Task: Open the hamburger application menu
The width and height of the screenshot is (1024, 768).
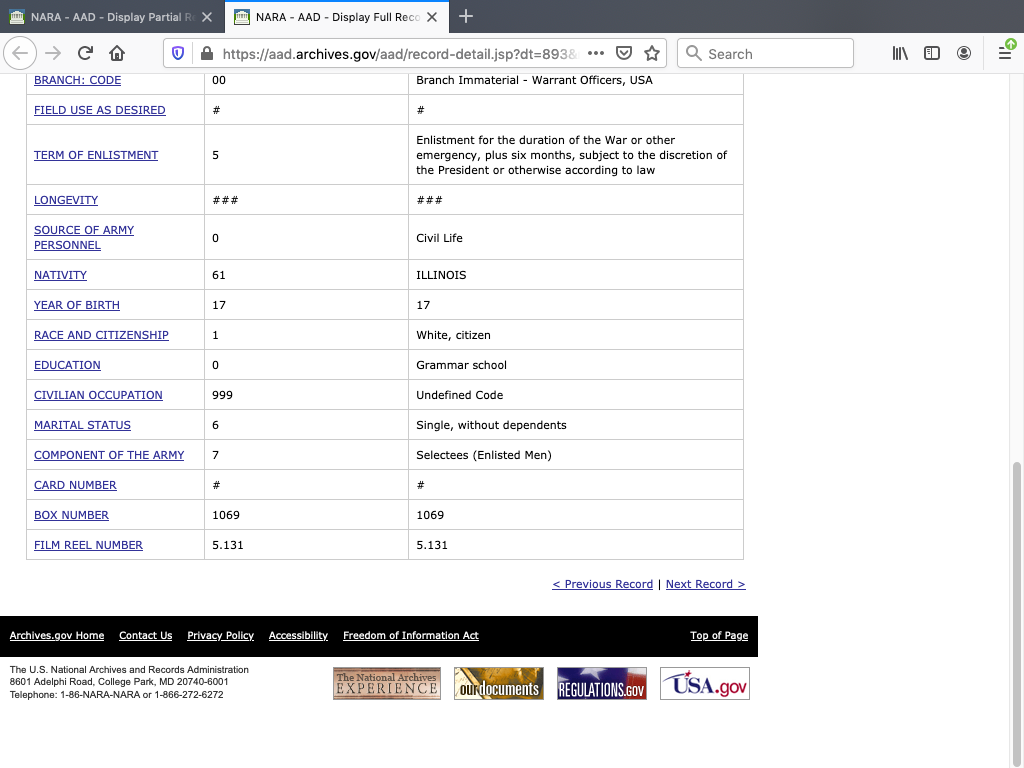Action: pyautogui.click(x=1005, y=54)
